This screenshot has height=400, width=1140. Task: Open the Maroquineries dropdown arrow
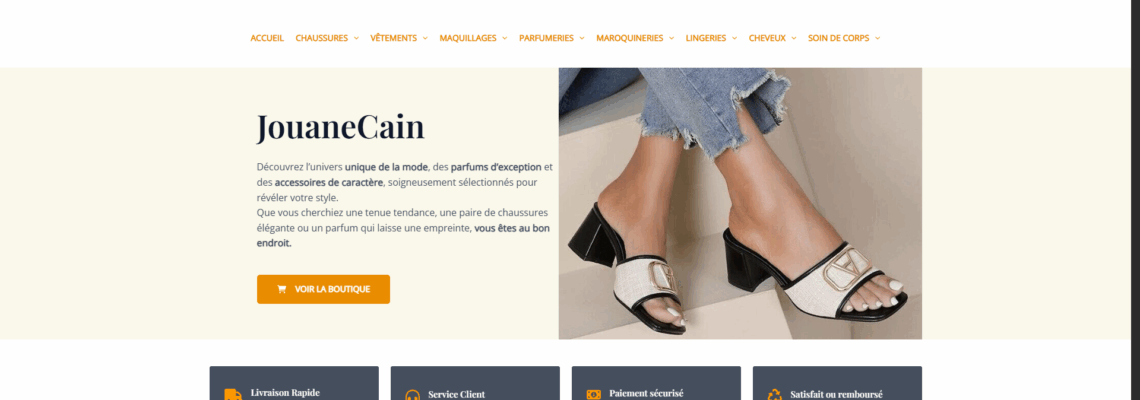[671, 39]
